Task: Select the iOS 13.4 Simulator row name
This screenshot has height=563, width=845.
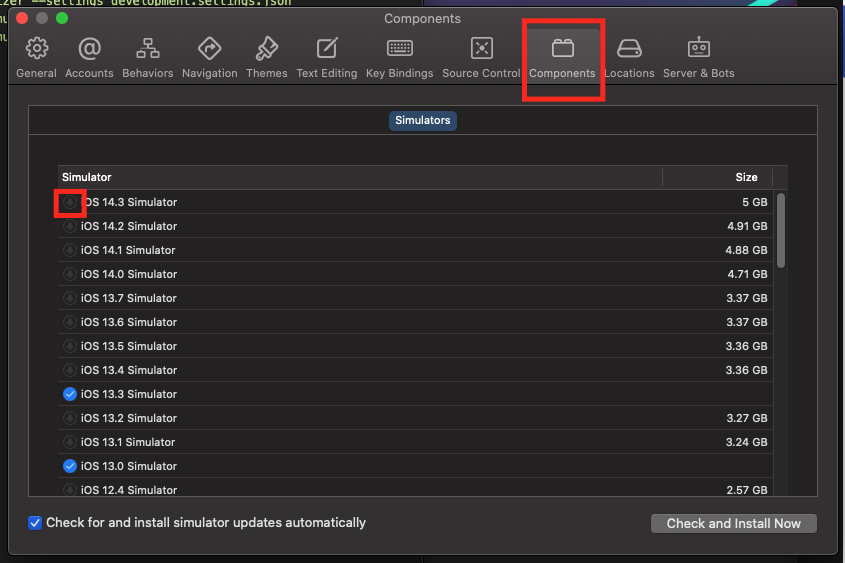Action: click(x=129, y=370)
